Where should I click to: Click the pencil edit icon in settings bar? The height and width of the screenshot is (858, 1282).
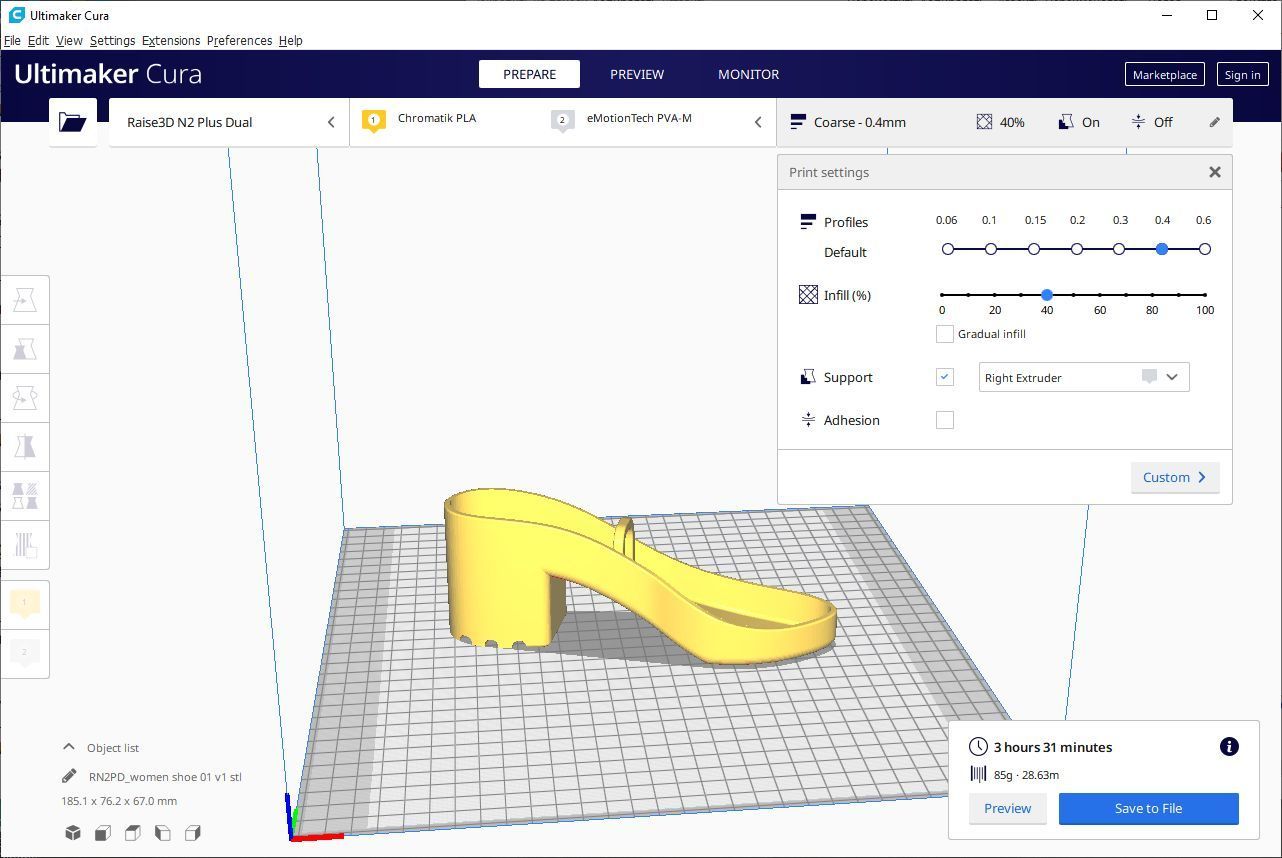[x=1214, y=122]
